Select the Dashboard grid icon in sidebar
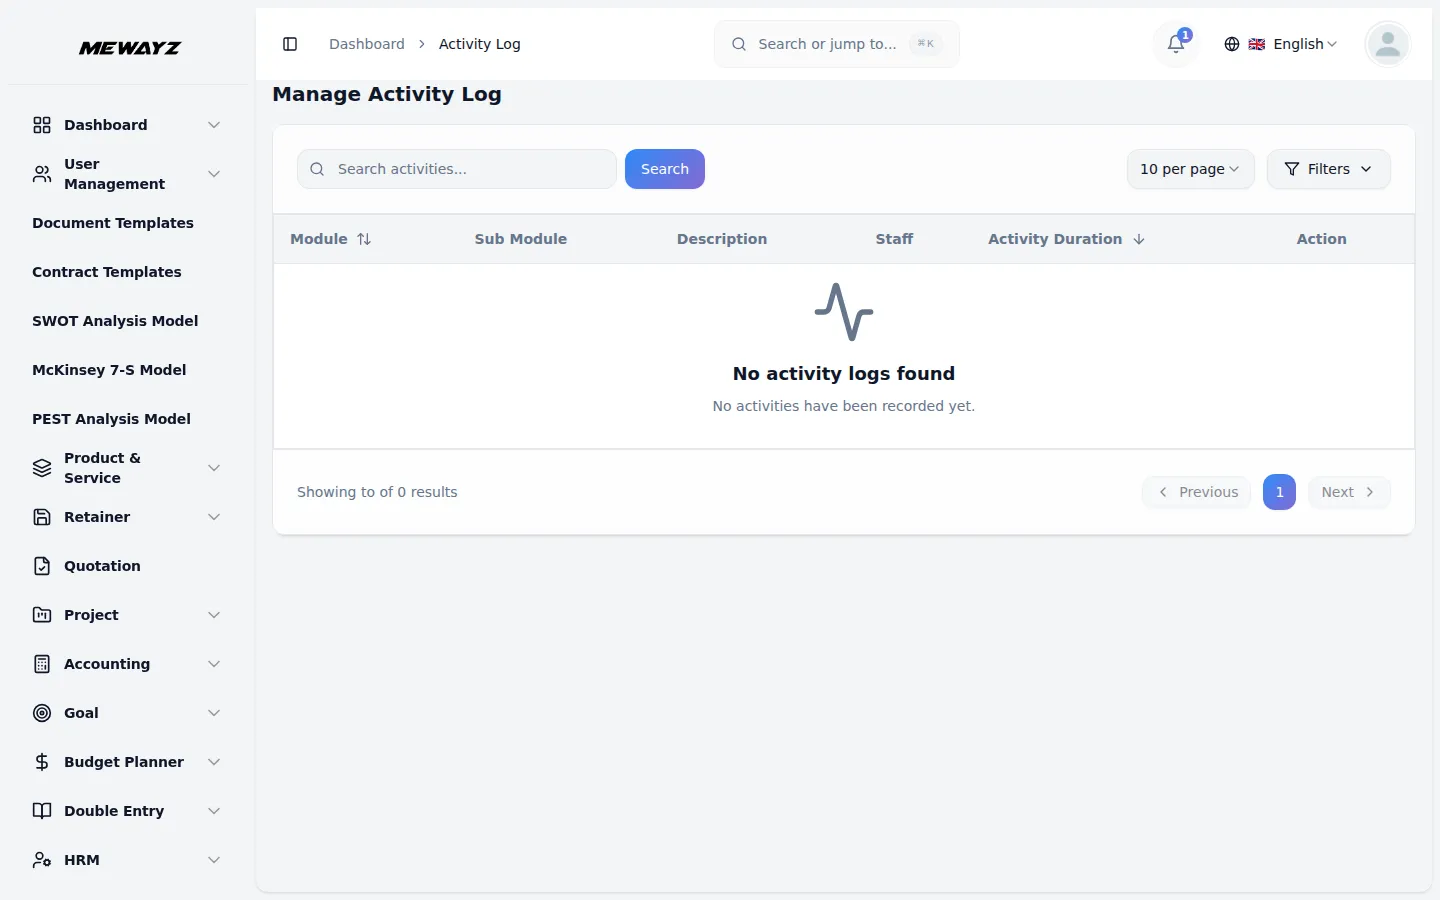Viewport: 1440px width, 900px height. (x=41, y=125)
